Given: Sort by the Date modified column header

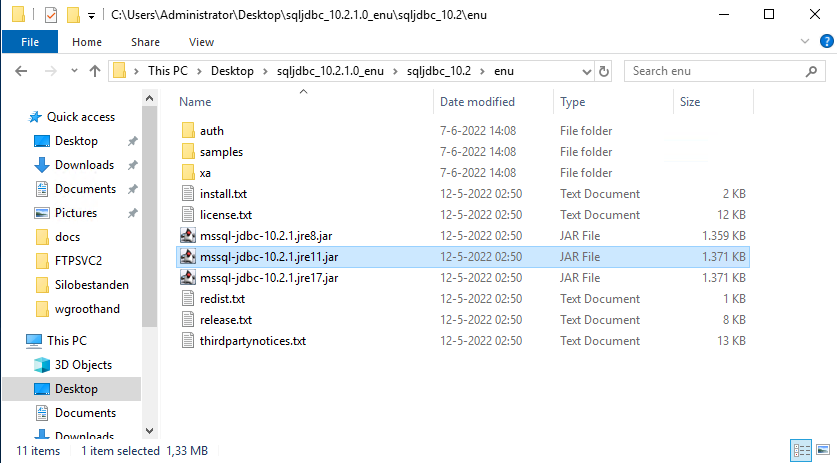Looking at the screenshot, I should click(x=477, y=102).
